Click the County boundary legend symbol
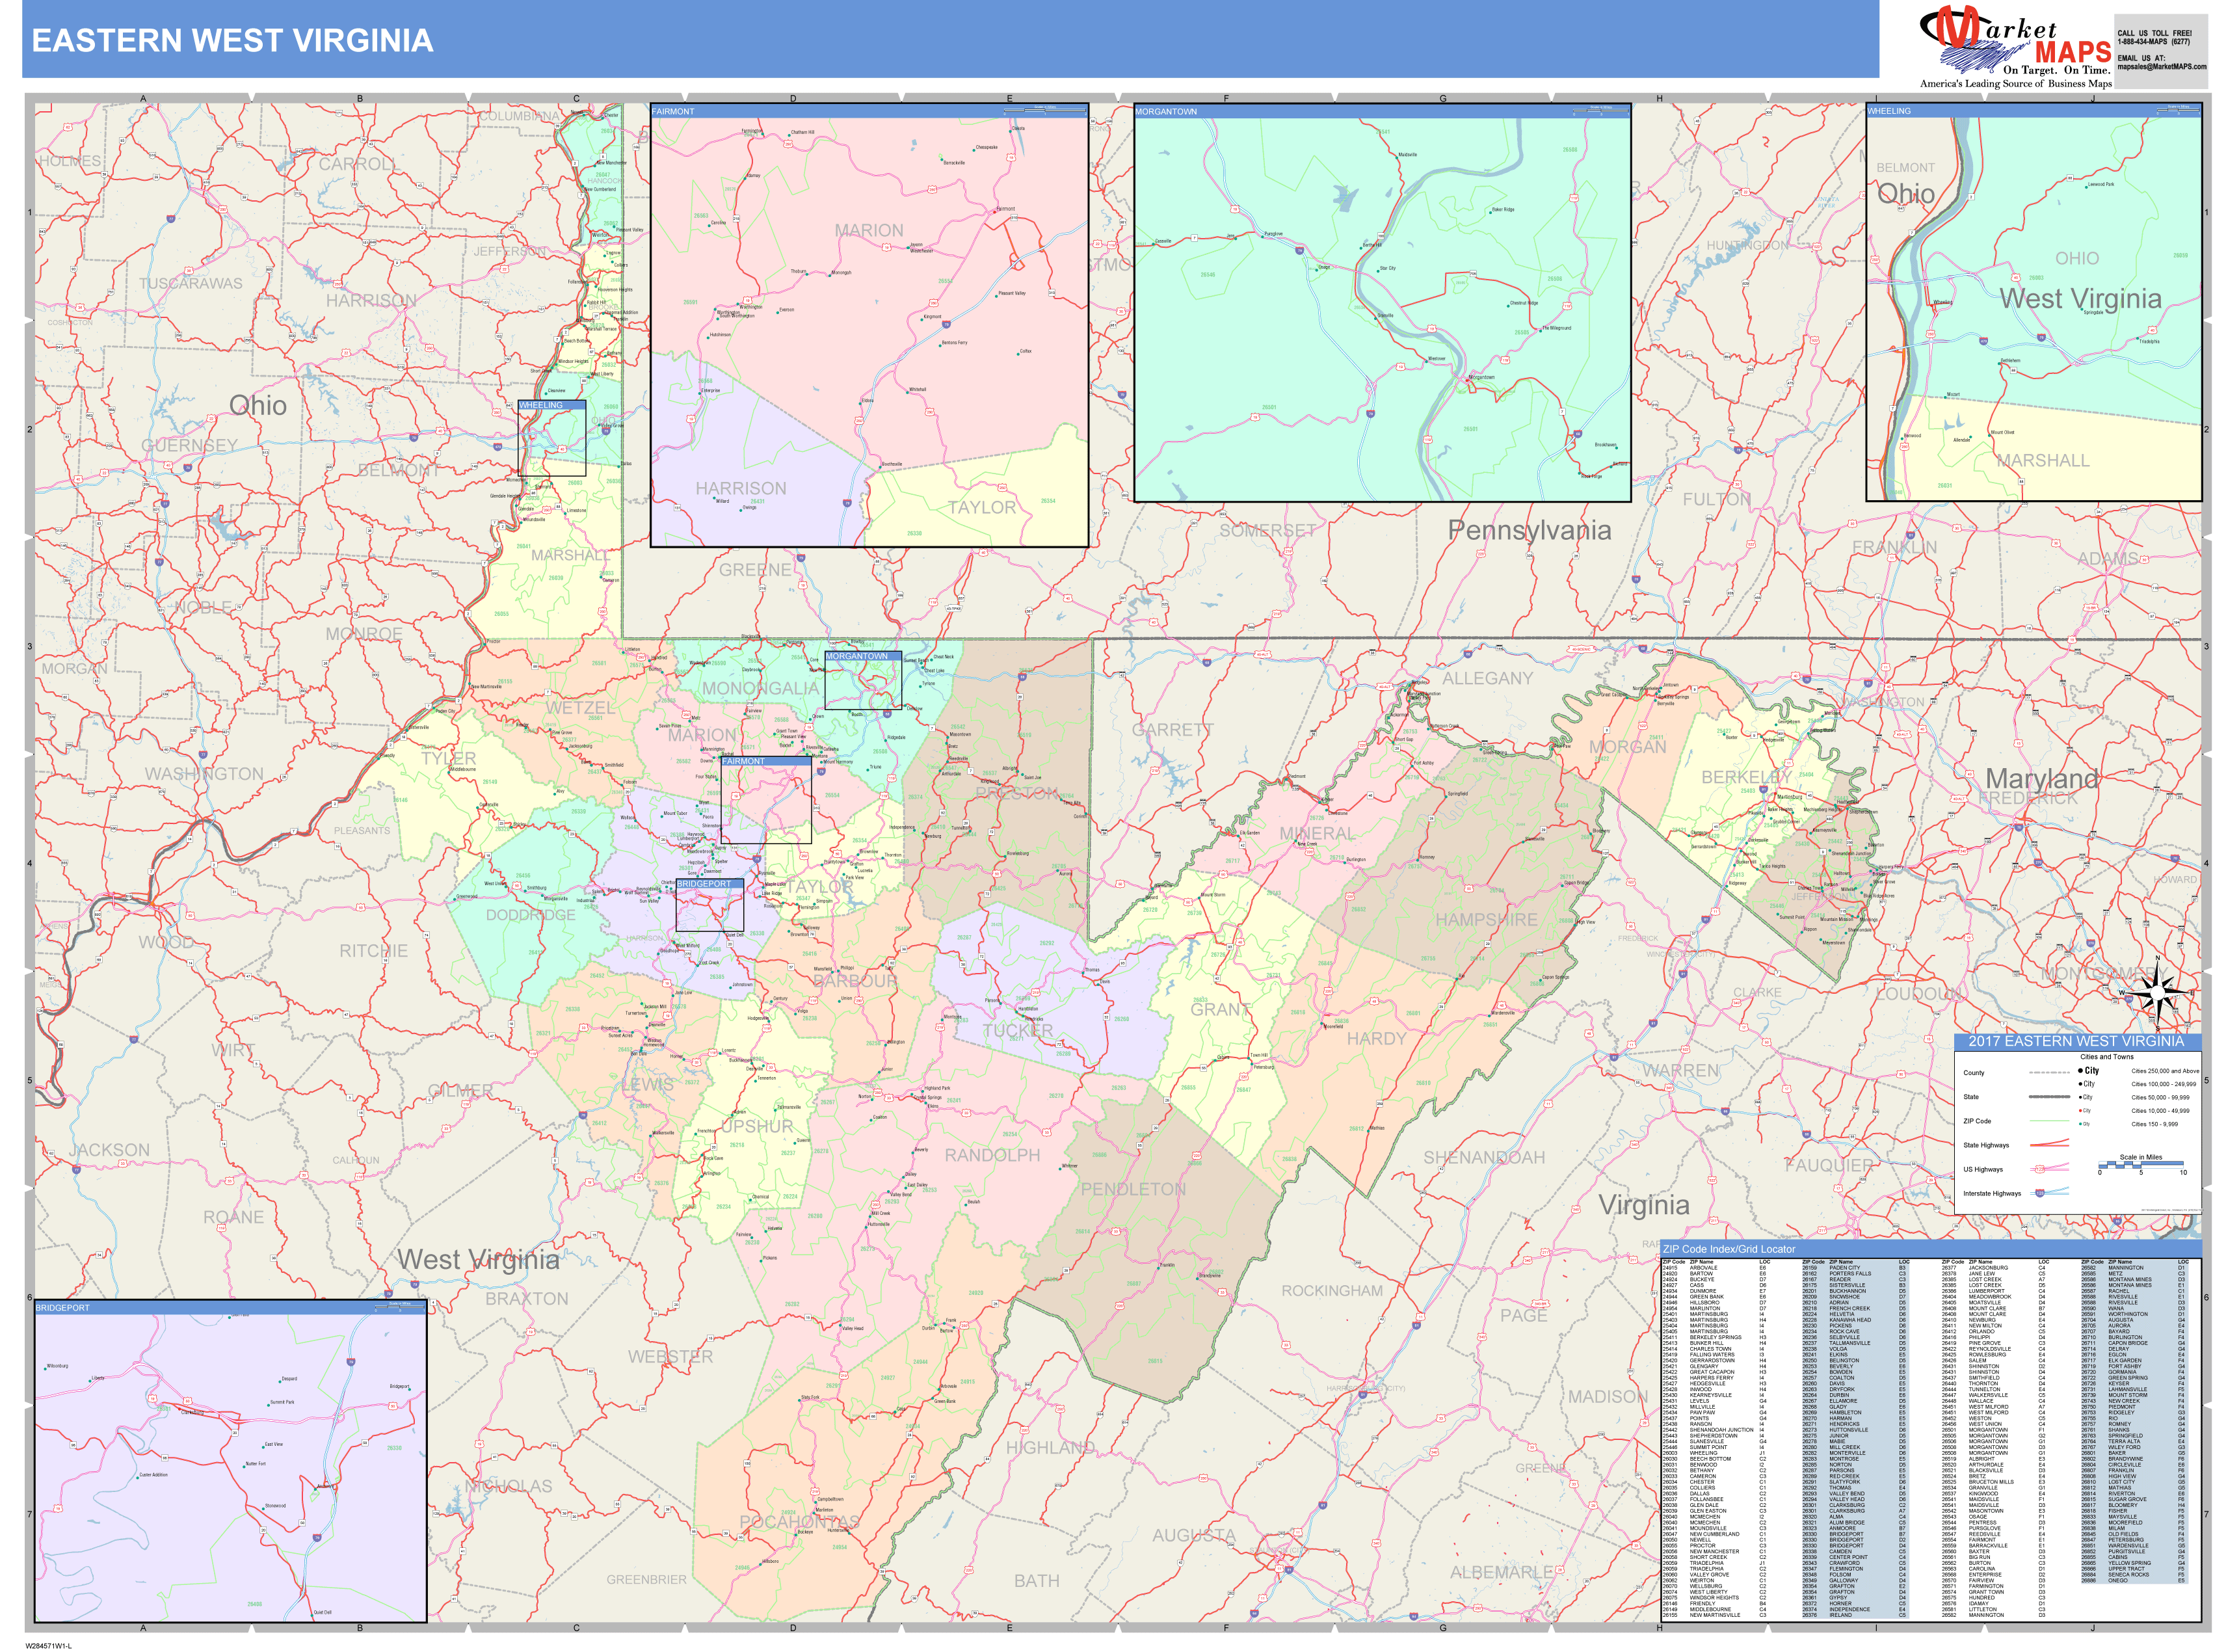The width and height of the screenshot is (2226, 1652). [2049, 1073]
